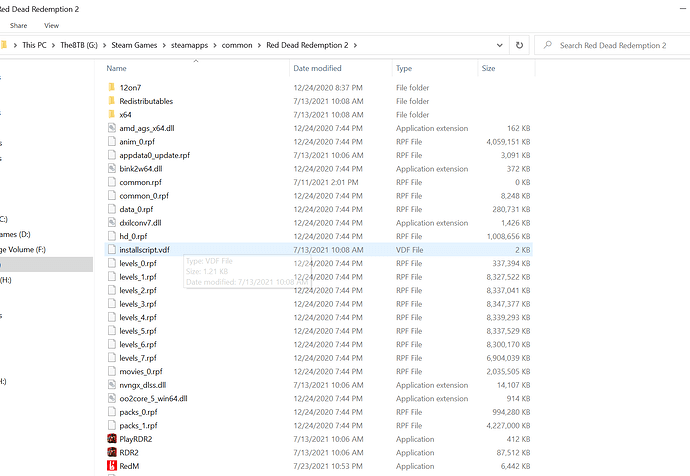Open the address bar history dropdown

pyautogui.click(x=499, y=45)
